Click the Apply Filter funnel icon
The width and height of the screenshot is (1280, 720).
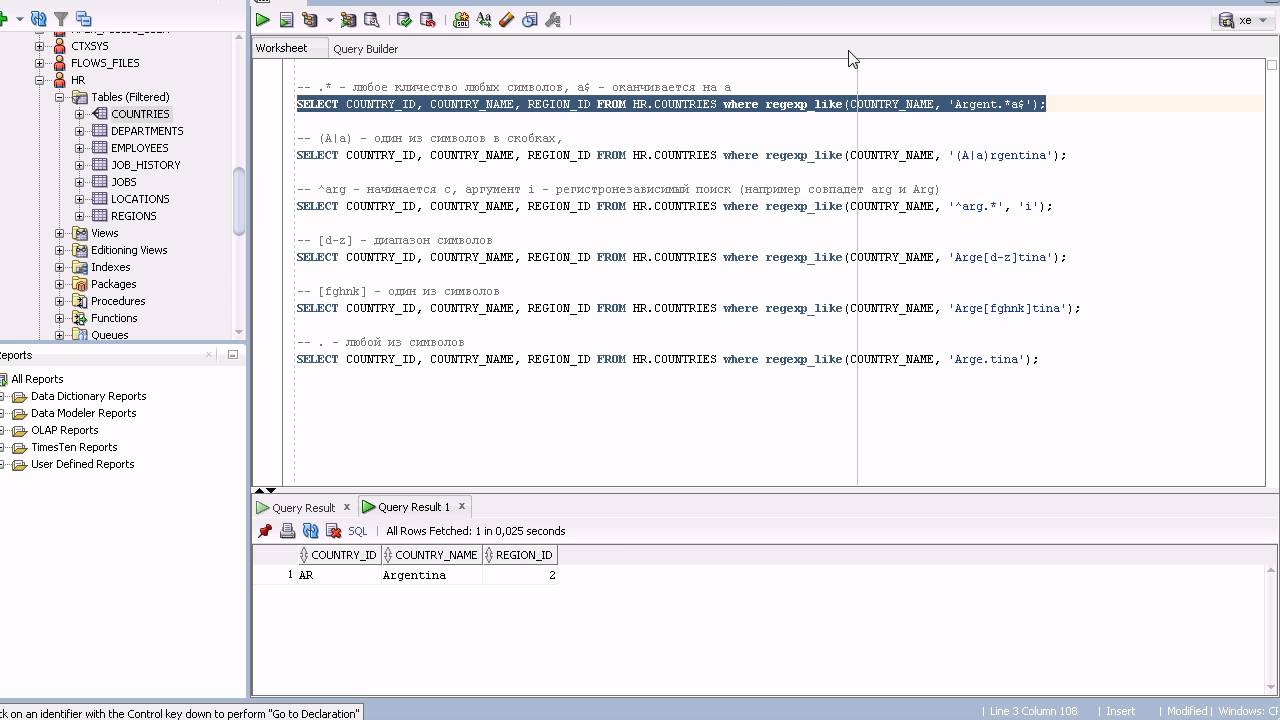61,19
